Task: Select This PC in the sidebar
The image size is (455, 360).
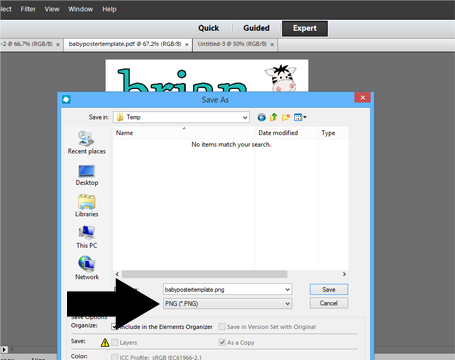Action: (x=87, y=237)
